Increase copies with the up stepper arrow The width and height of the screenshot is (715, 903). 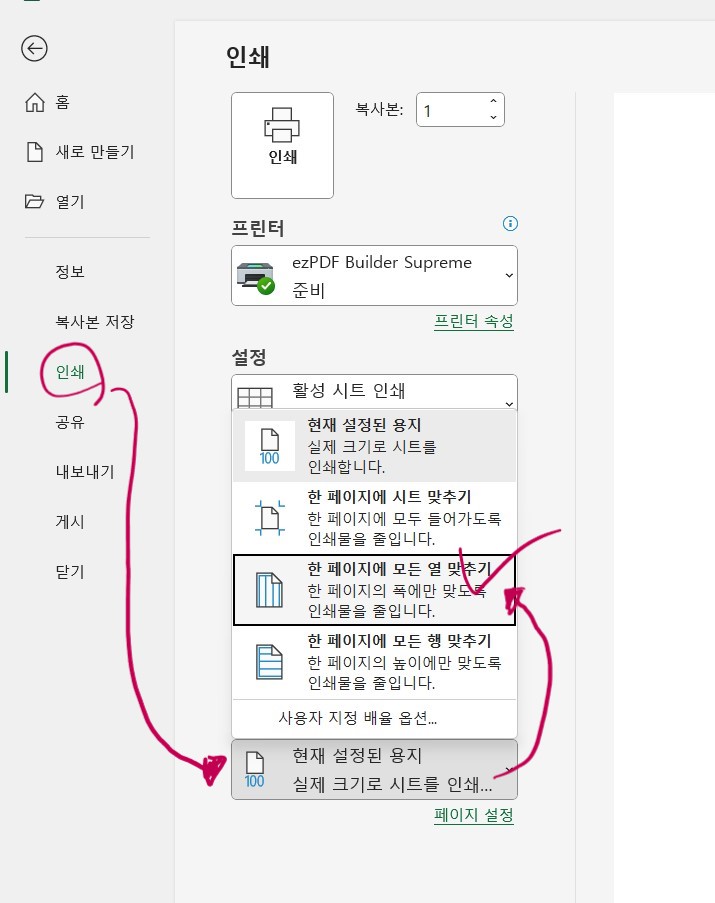tap(493, 101)
